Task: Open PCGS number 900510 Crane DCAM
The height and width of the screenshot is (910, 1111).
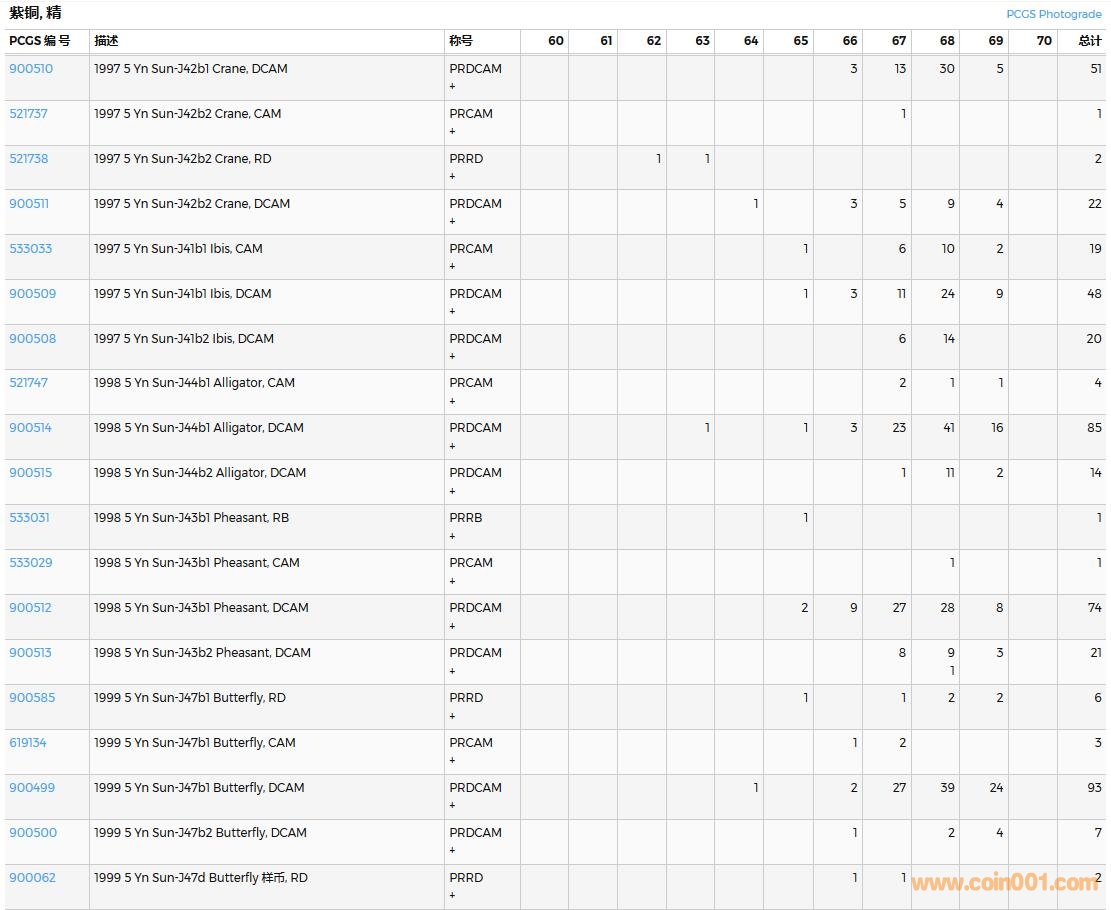Action: pos(31,69)
